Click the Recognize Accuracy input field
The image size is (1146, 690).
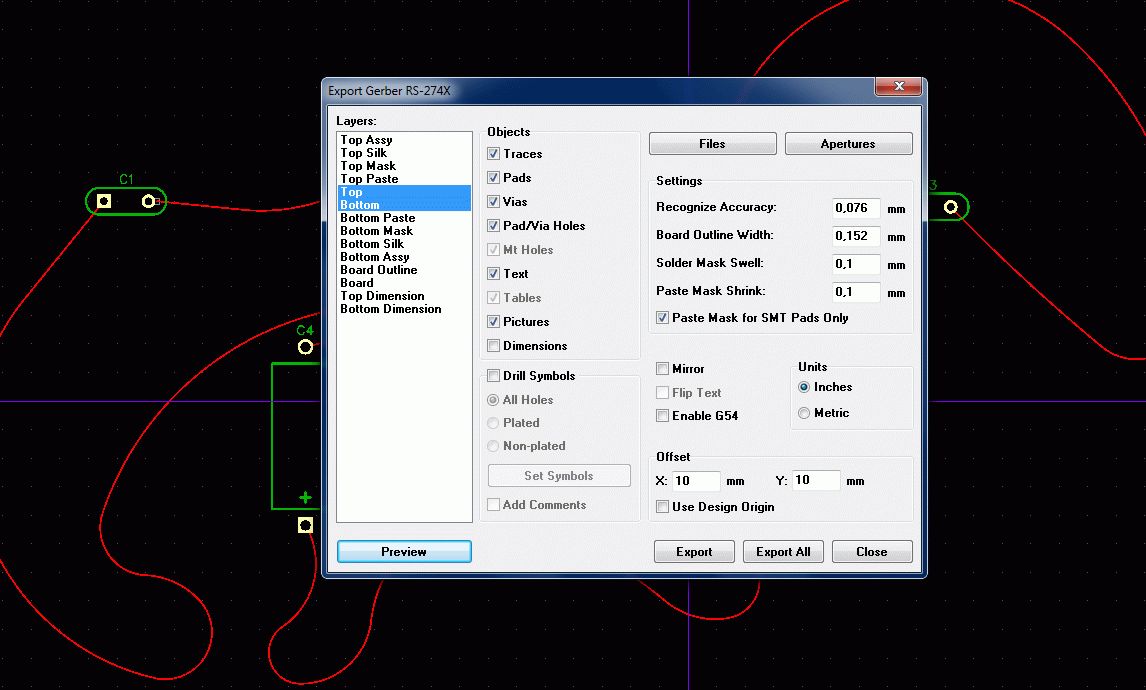point(856,208)
